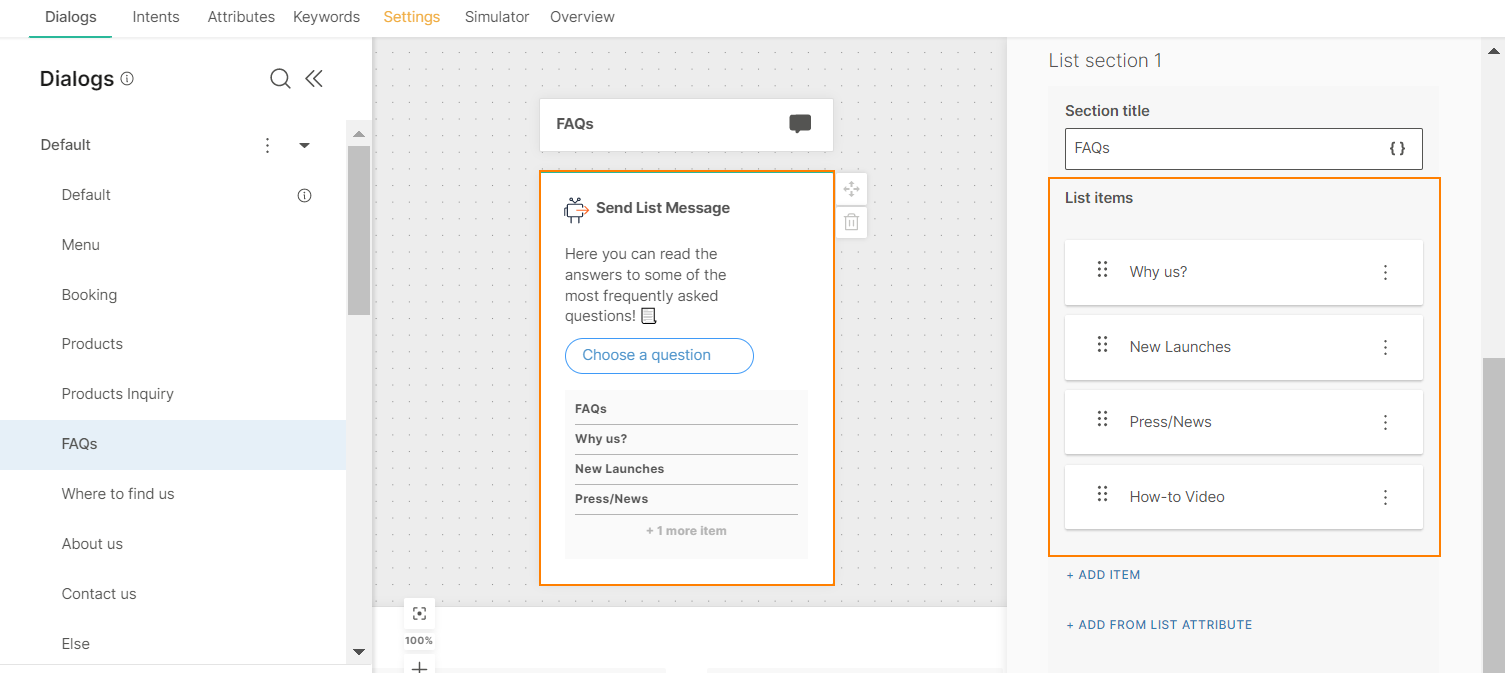Click the info icon beside the Dialogs heading
Viewport: 1505px width, 673px height.
pyautogui.click(x=128, y=77)
